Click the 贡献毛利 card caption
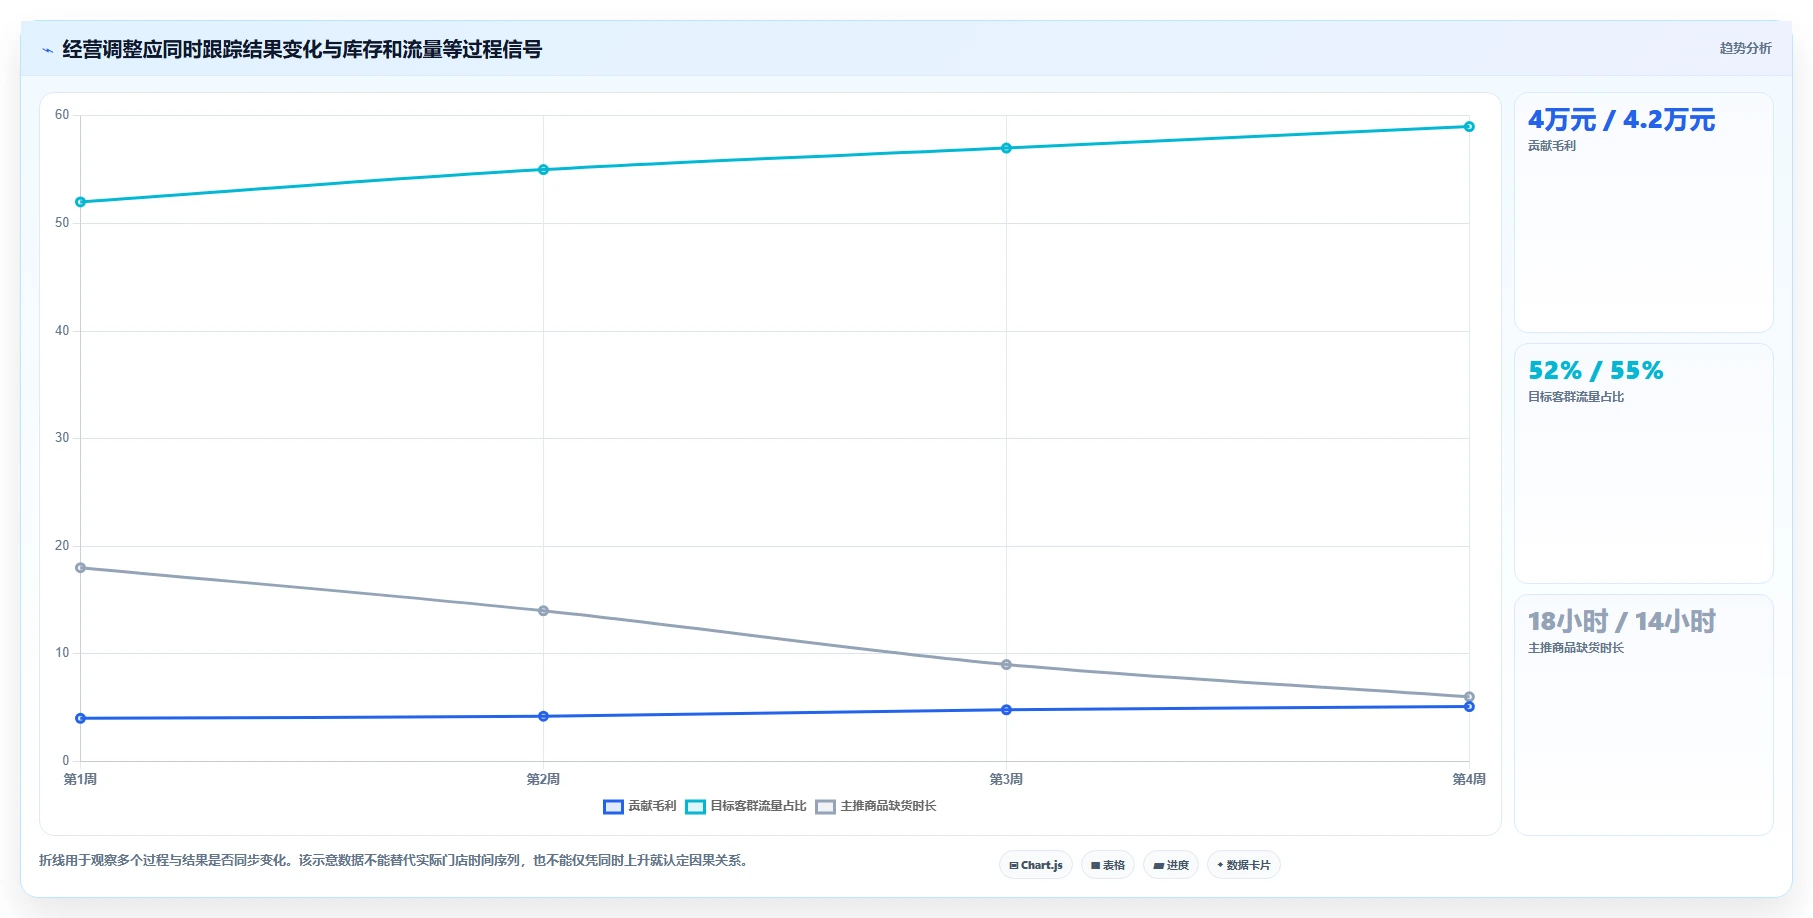 [1551, 146]
